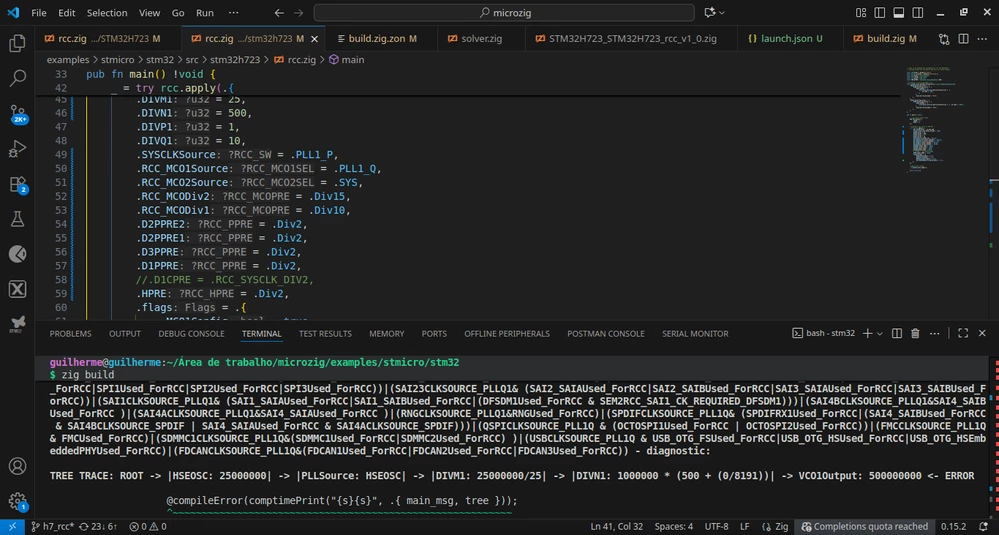Image resolution: width=999 pixels, height=535 pixels.
Task: Click the microzig command center search box
Action: (x=504, y=13)
